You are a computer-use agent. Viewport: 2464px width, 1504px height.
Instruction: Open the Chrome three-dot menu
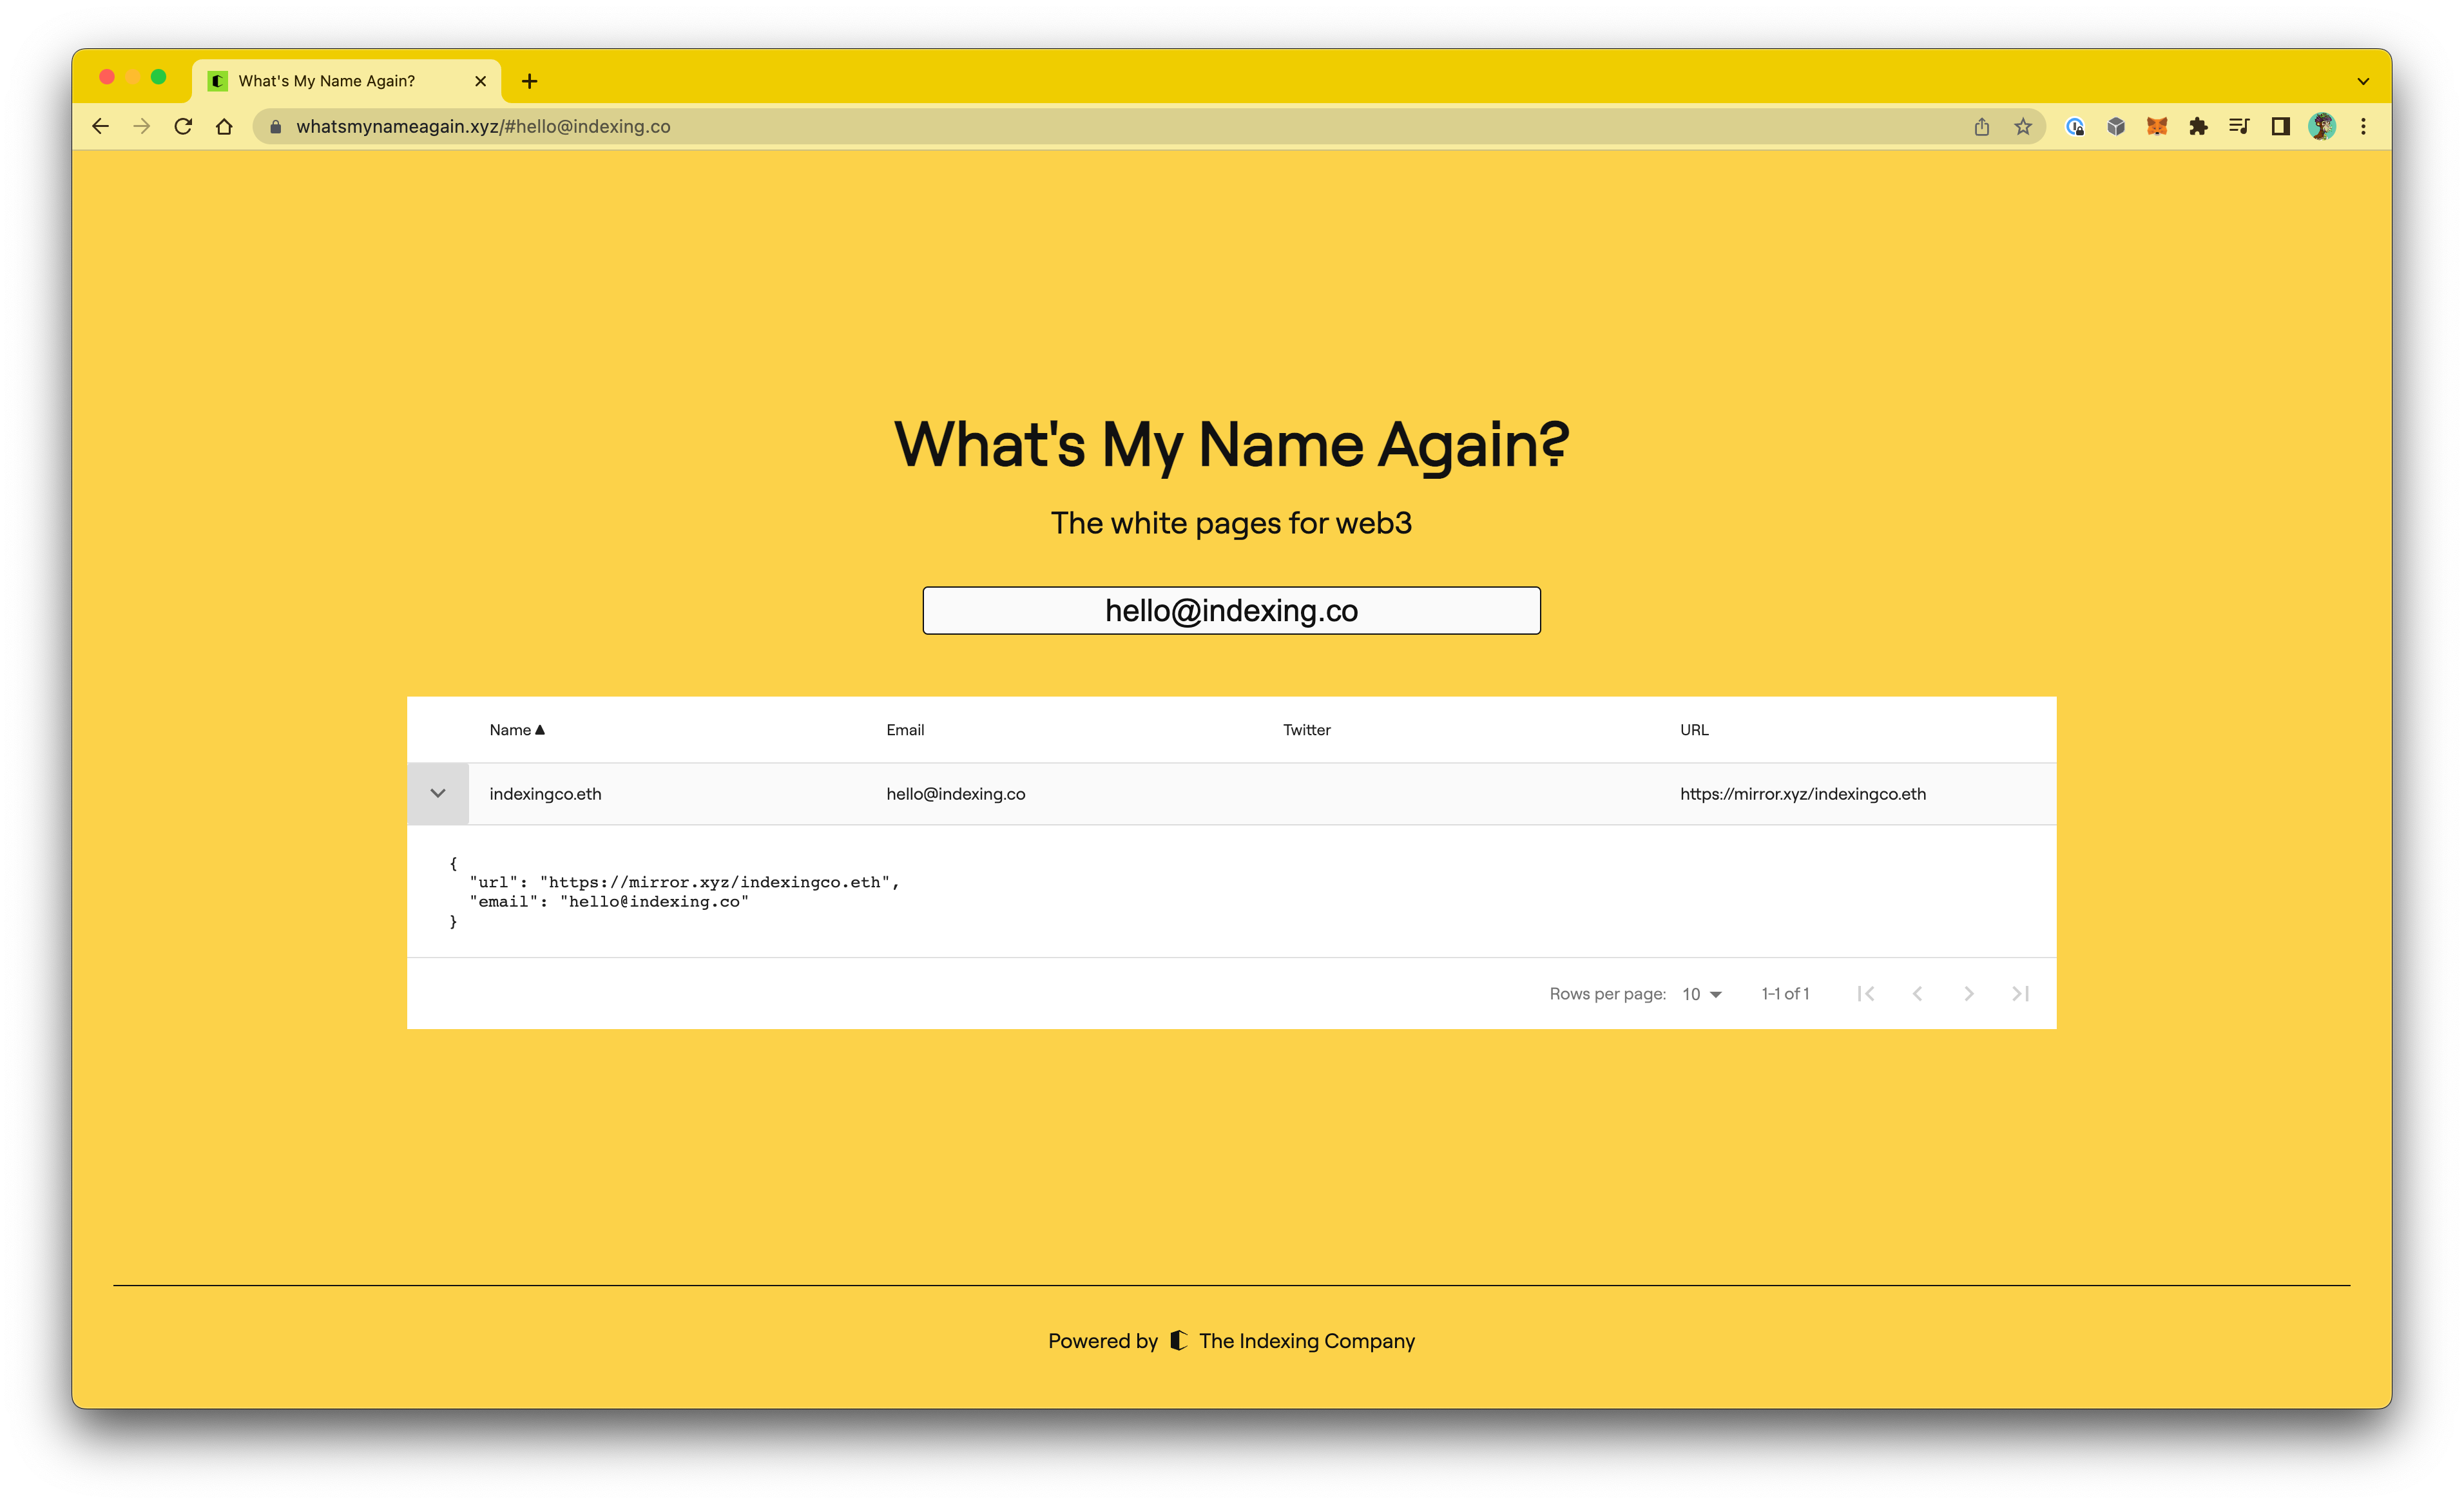(2363, 126)
